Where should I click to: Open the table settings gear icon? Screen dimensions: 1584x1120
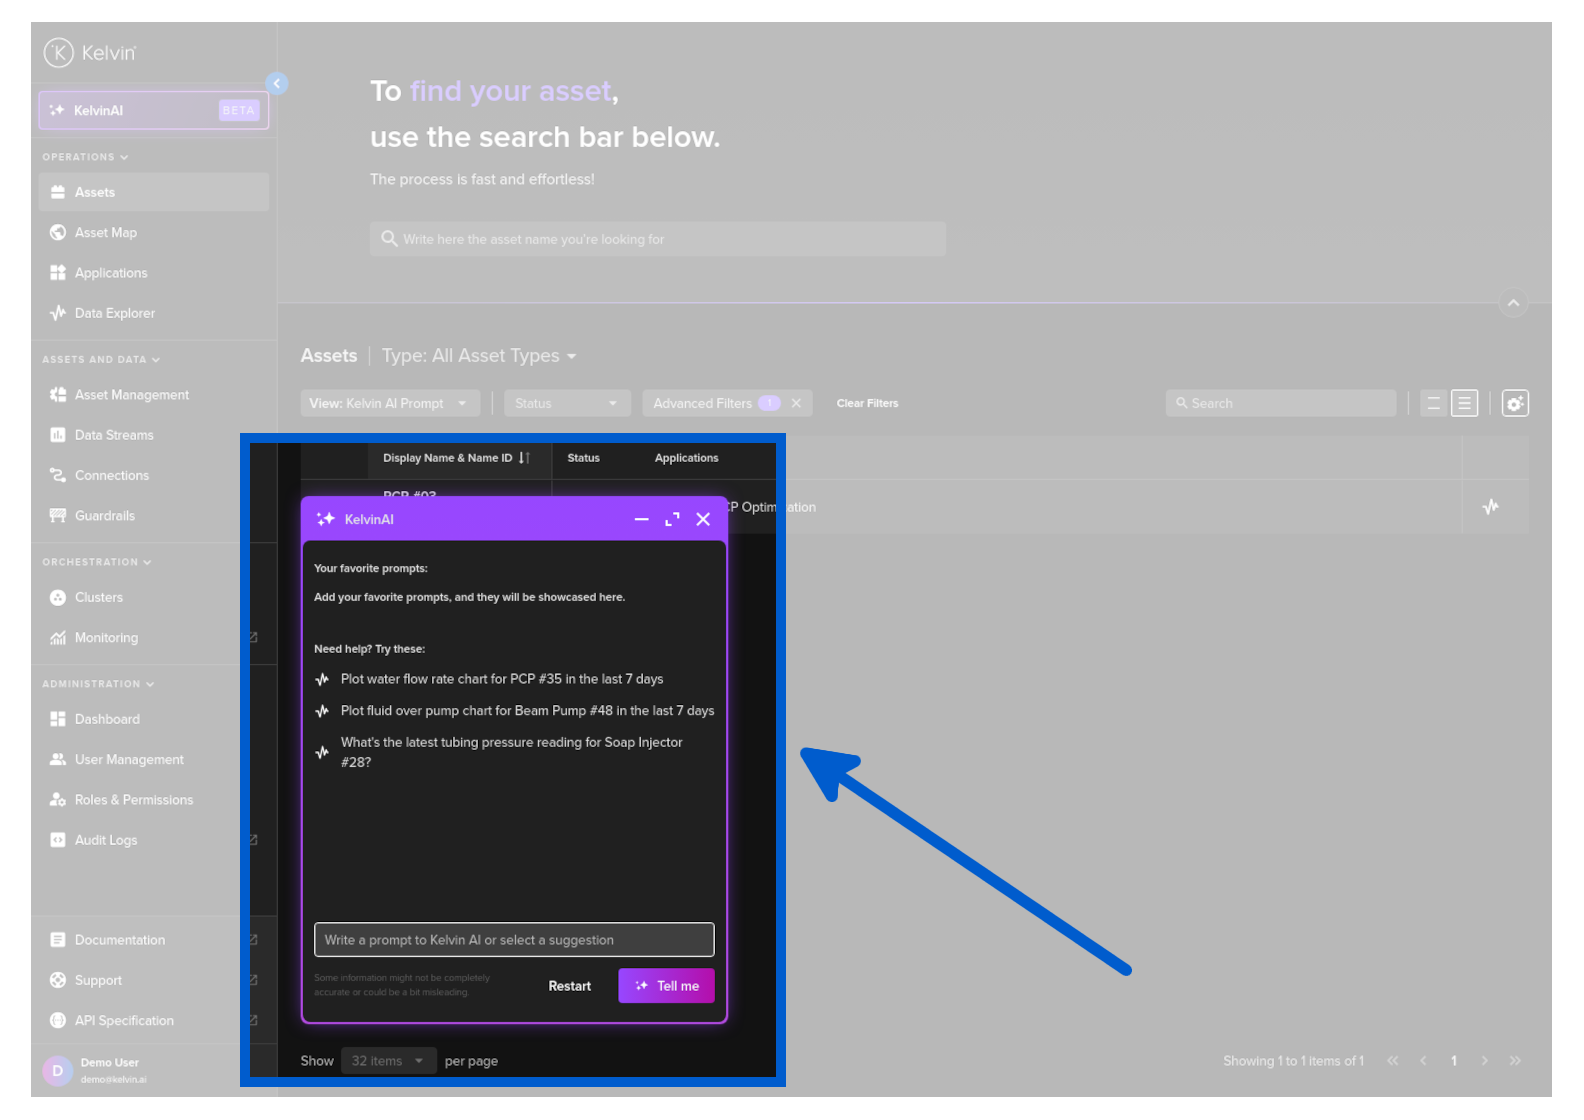pyautogui.click(x=1515, y=403)
